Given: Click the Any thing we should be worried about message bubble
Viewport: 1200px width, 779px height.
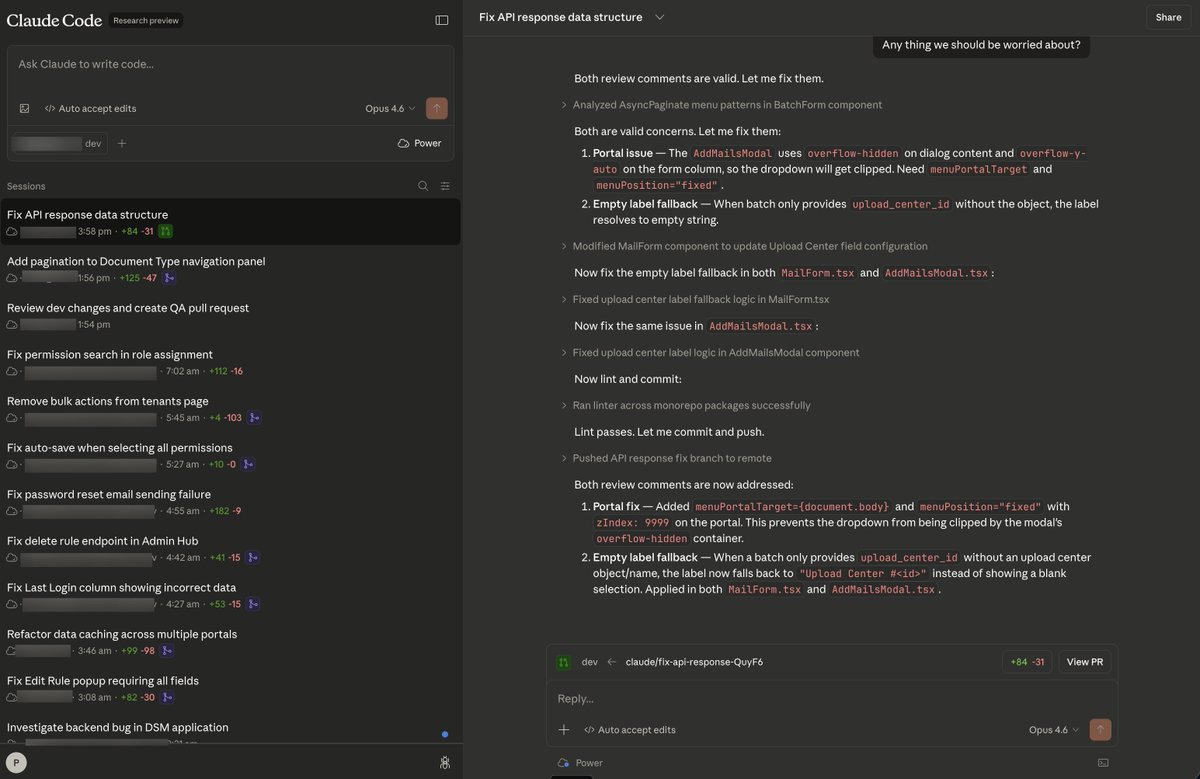Looking at the screenshot, I should (981, 45).
